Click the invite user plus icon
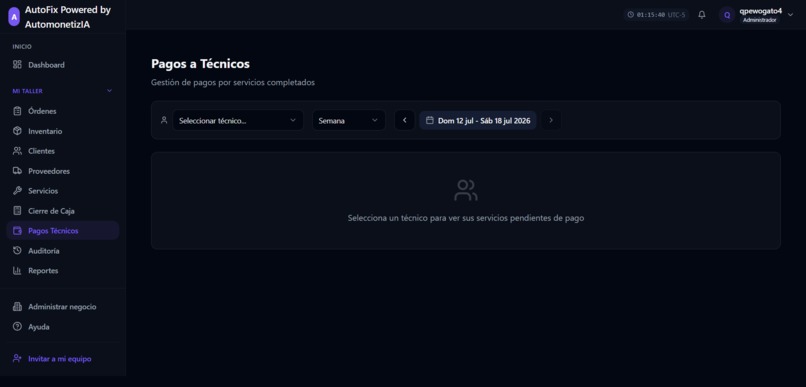This screenshot has width=806, height=387. [17, 359]
